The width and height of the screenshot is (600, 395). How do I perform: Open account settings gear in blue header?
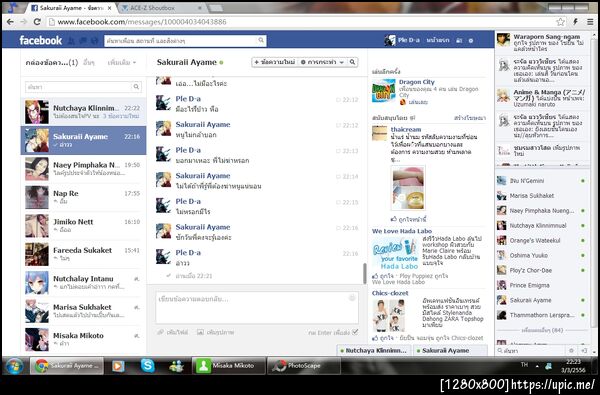click(471, 40)
